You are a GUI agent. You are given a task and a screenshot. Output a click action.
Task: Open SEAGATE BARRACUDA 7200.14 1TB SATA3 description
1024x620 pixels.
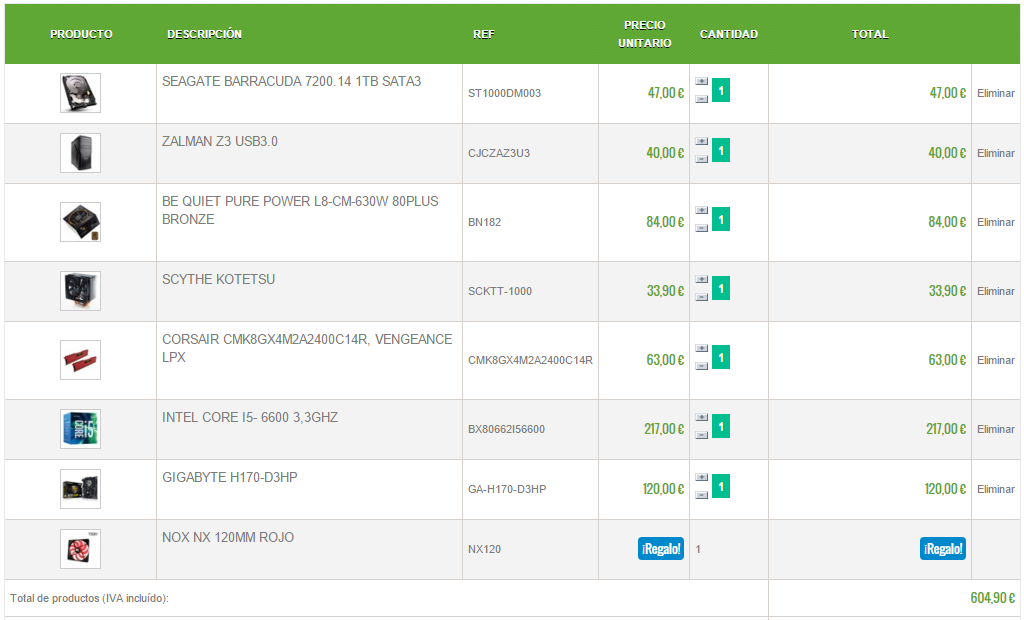[291, 82]
